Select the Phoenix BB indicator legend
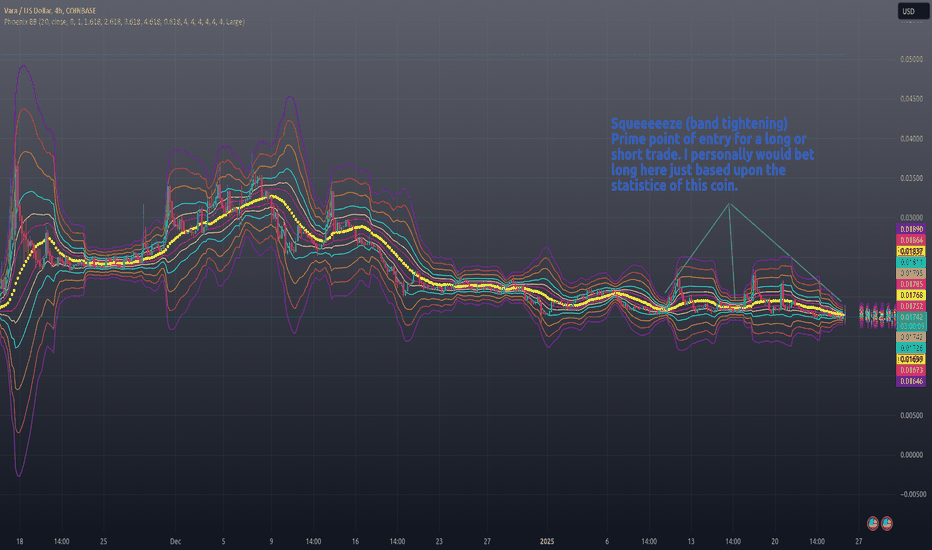This screenshot has width=932, height=550. click(x=124, y=22)
